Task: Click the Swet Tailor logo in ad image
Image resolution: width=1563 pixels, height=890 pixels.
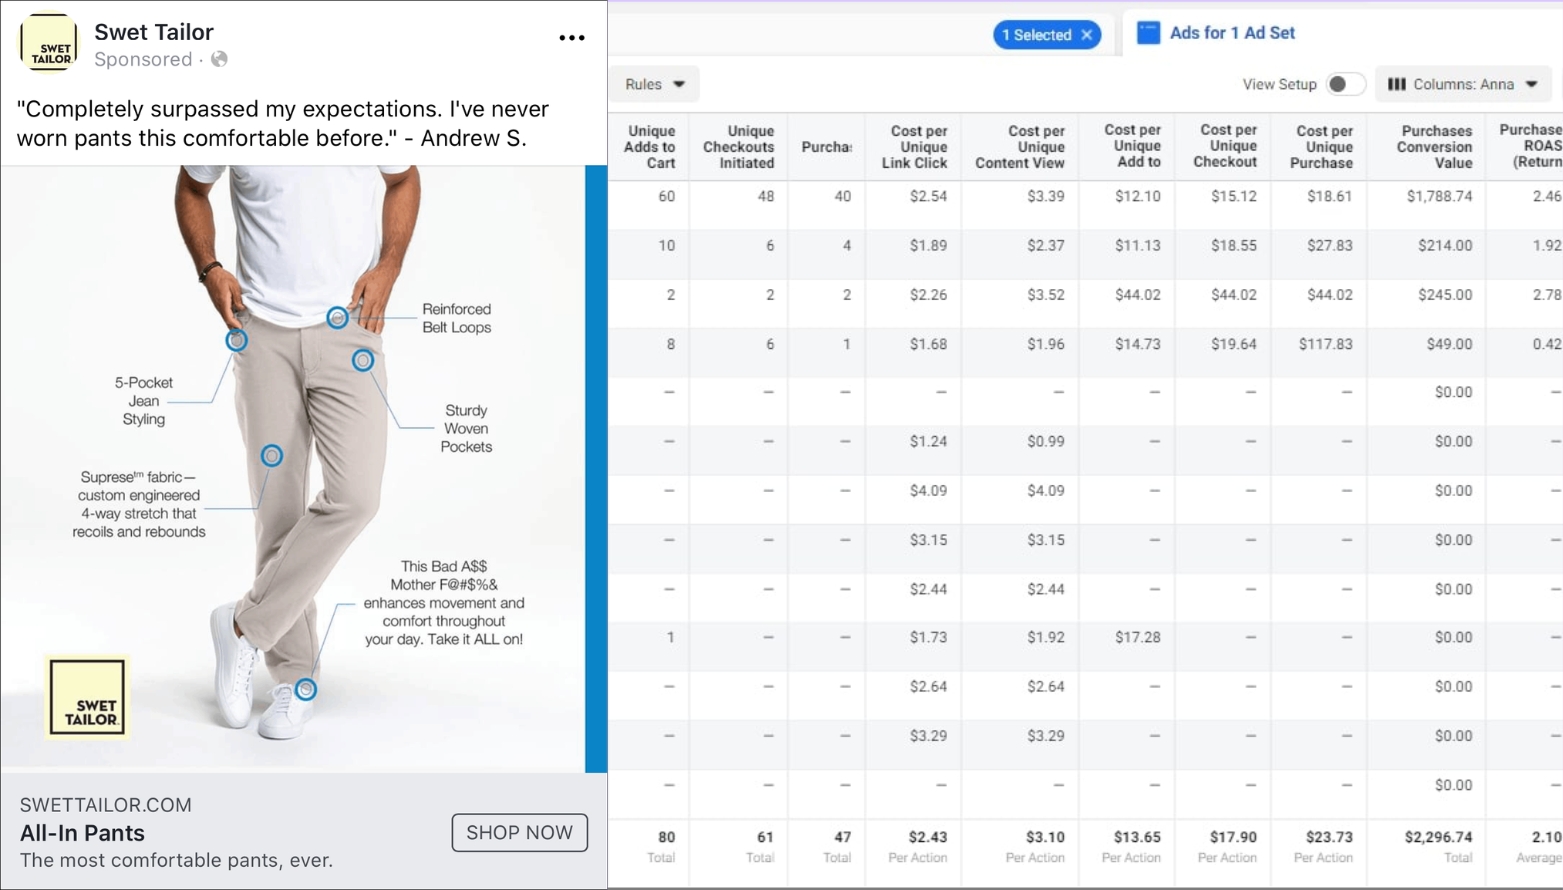Action: tap(88, 698)
